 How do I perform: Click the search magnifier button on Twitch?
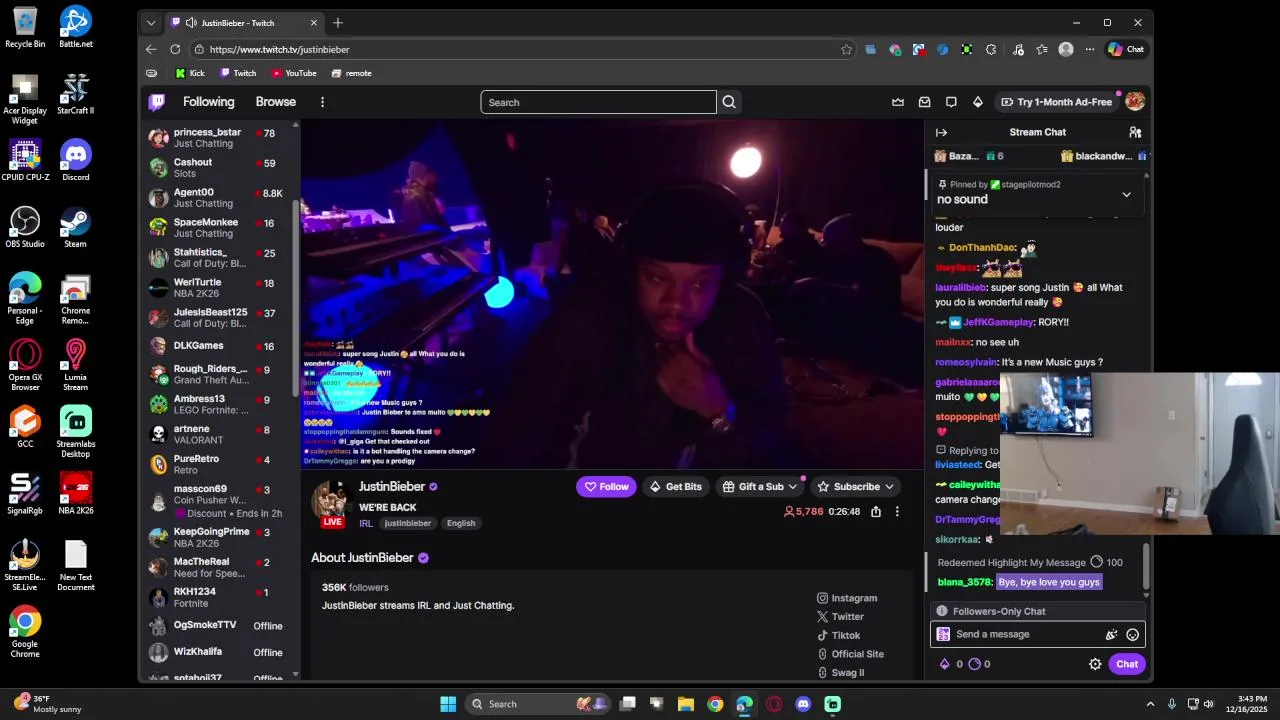(x=729, y=102)
